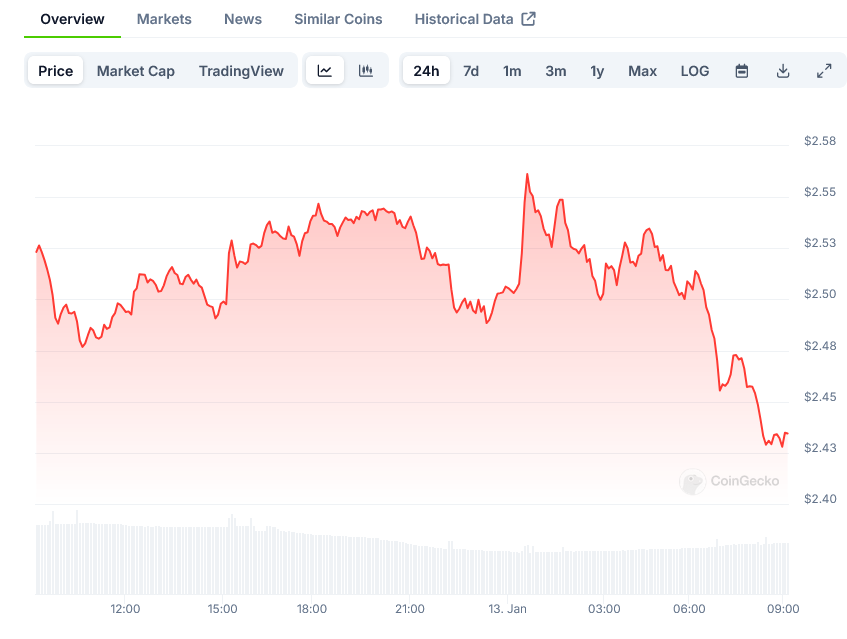This screenshot has width=847, height=639.
Task: Expand chart to fullscreen
Action: pos(824,71)
